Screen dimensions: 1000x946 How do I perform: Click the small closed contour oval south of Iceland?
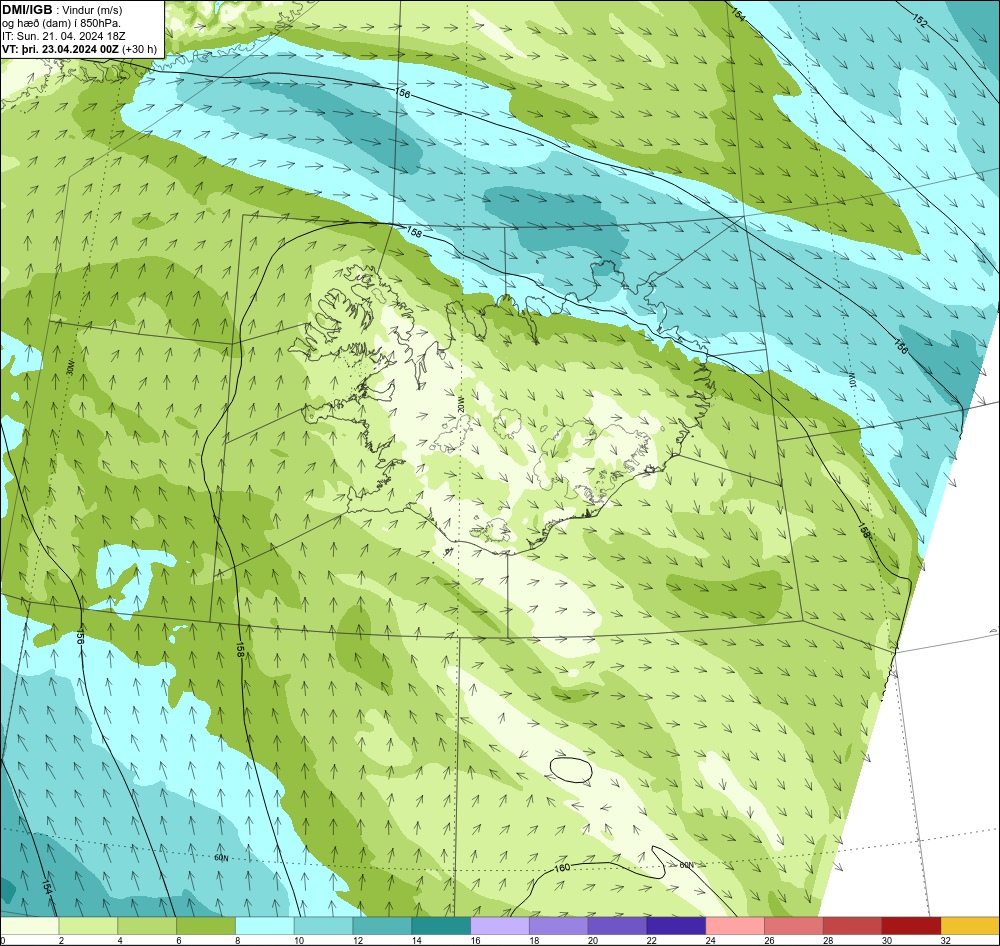point(571,769)
